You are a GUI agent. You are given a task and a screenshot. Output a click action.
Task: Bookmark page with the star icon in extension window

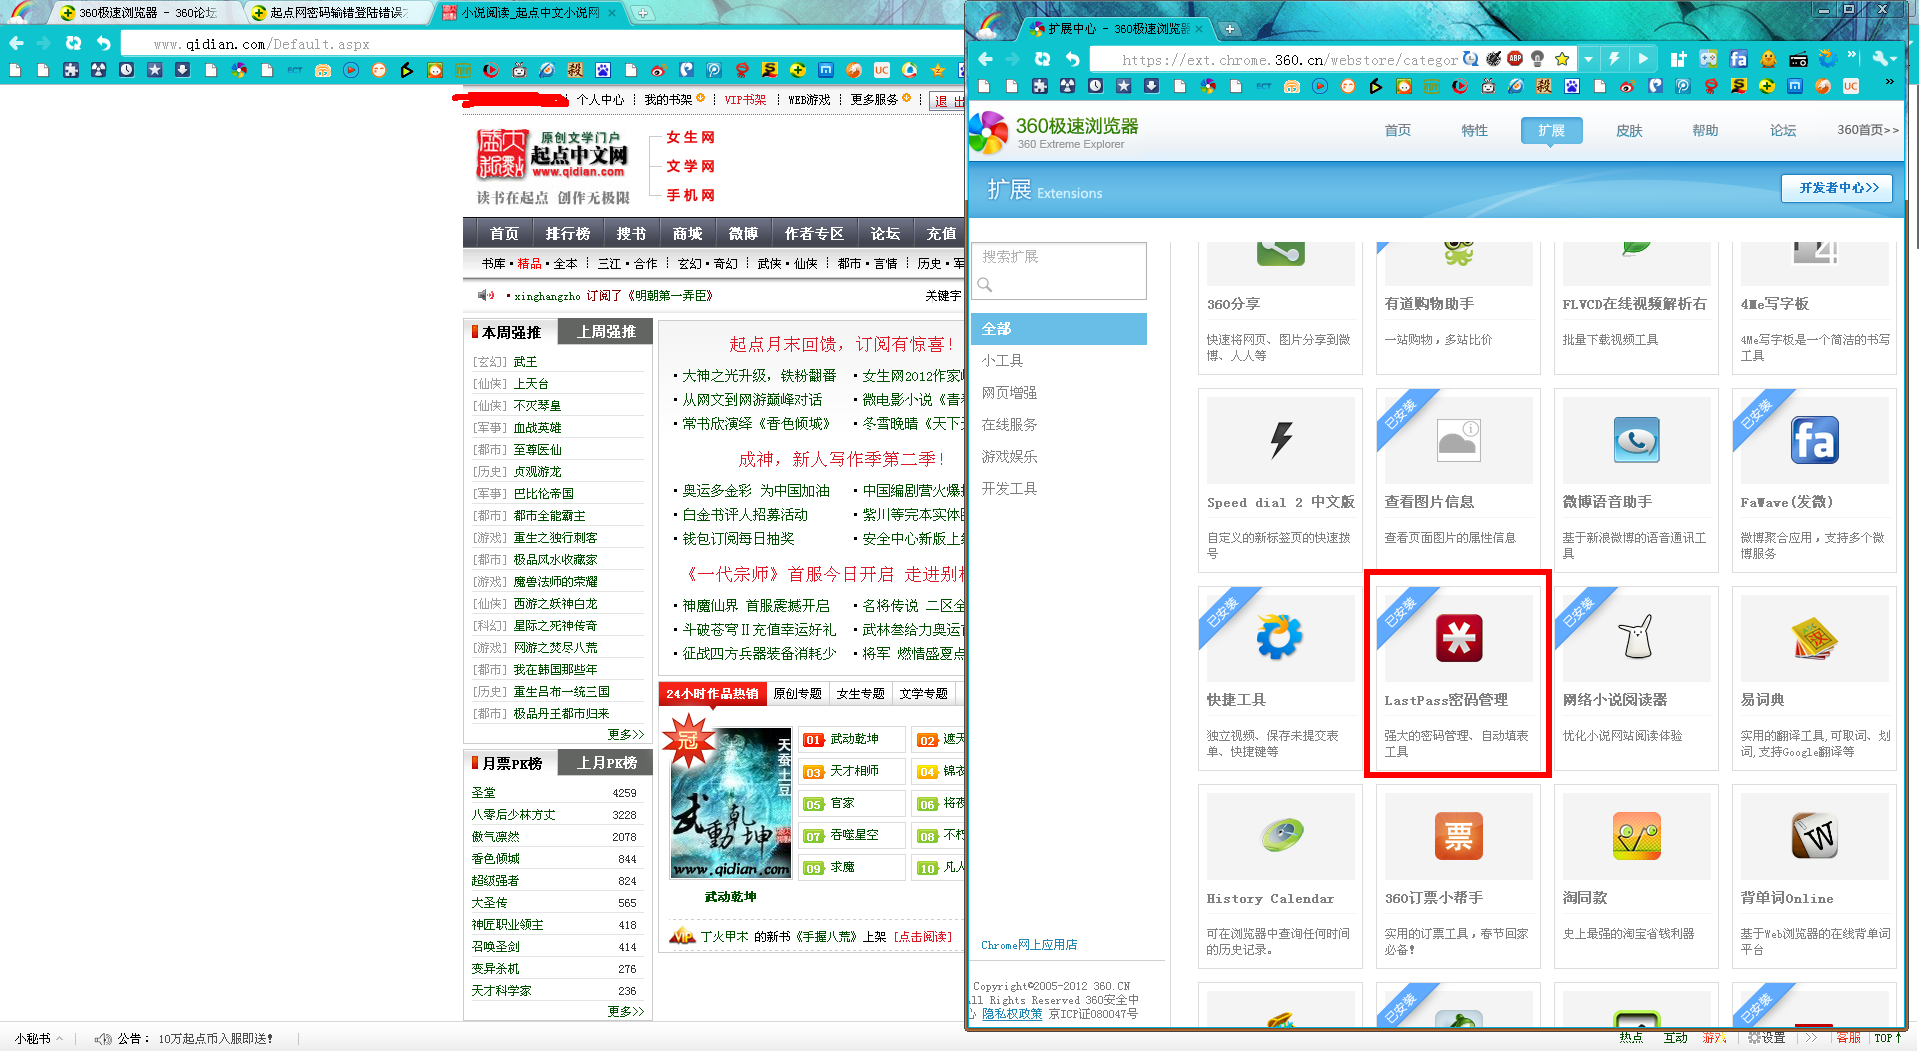pyautogui.click(x=1561, y=59)
